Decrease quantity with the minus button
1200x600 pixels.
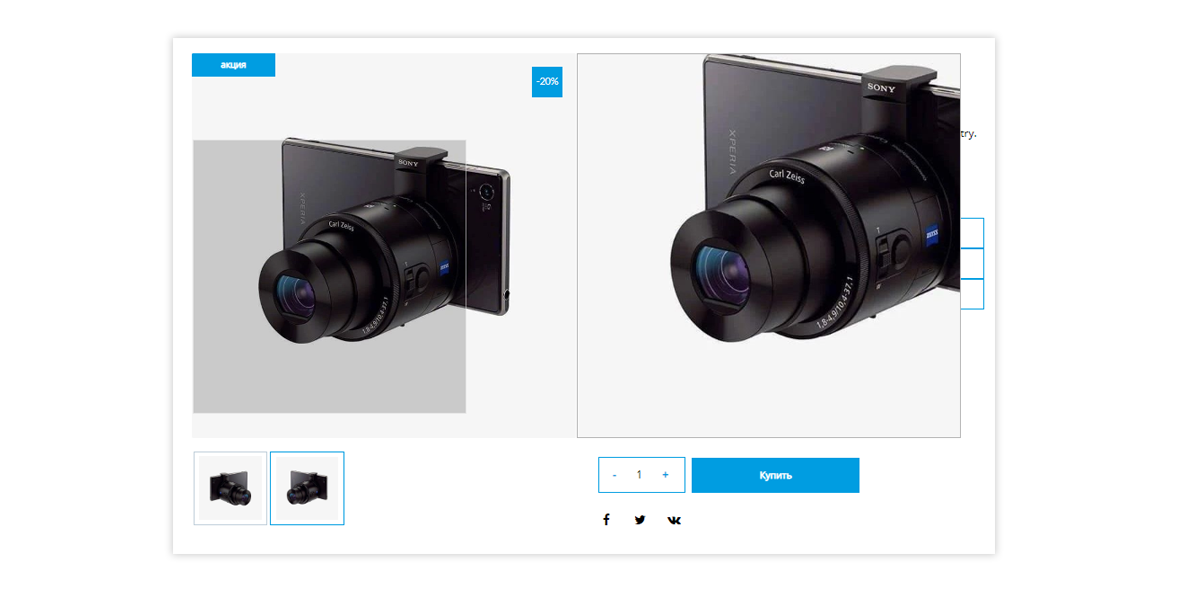(614, 475)
